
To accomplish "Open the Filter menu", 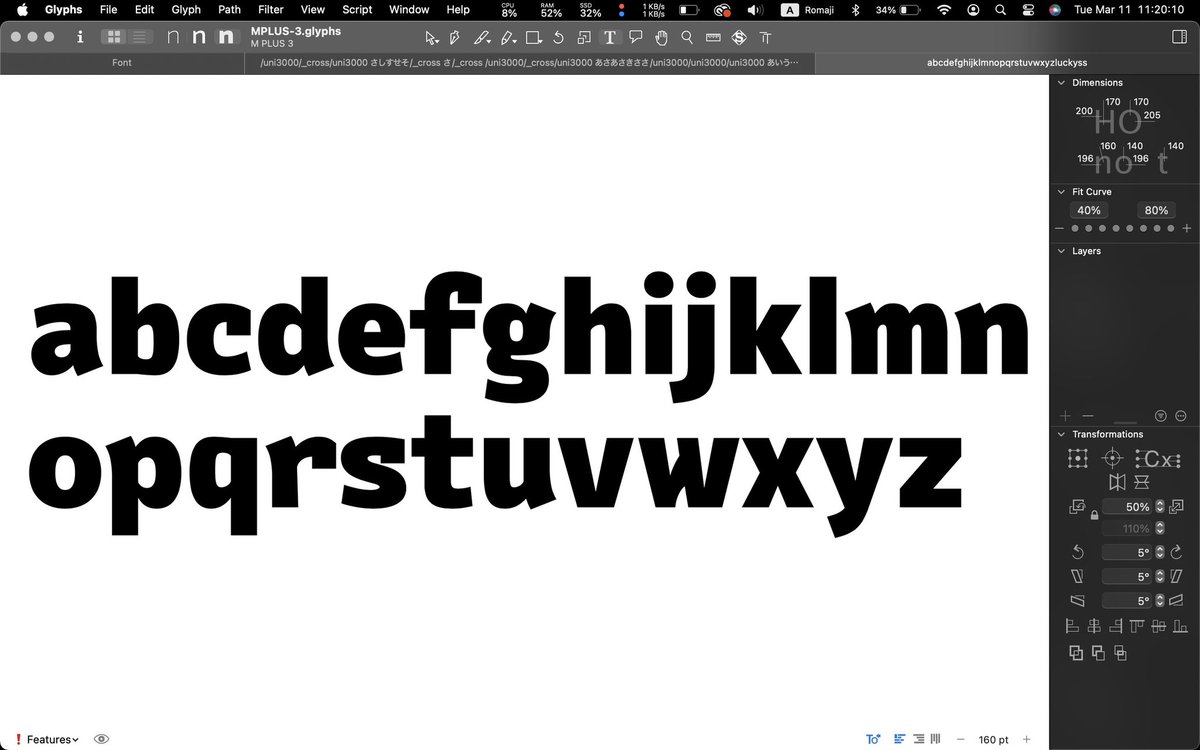I will [270, 9].
